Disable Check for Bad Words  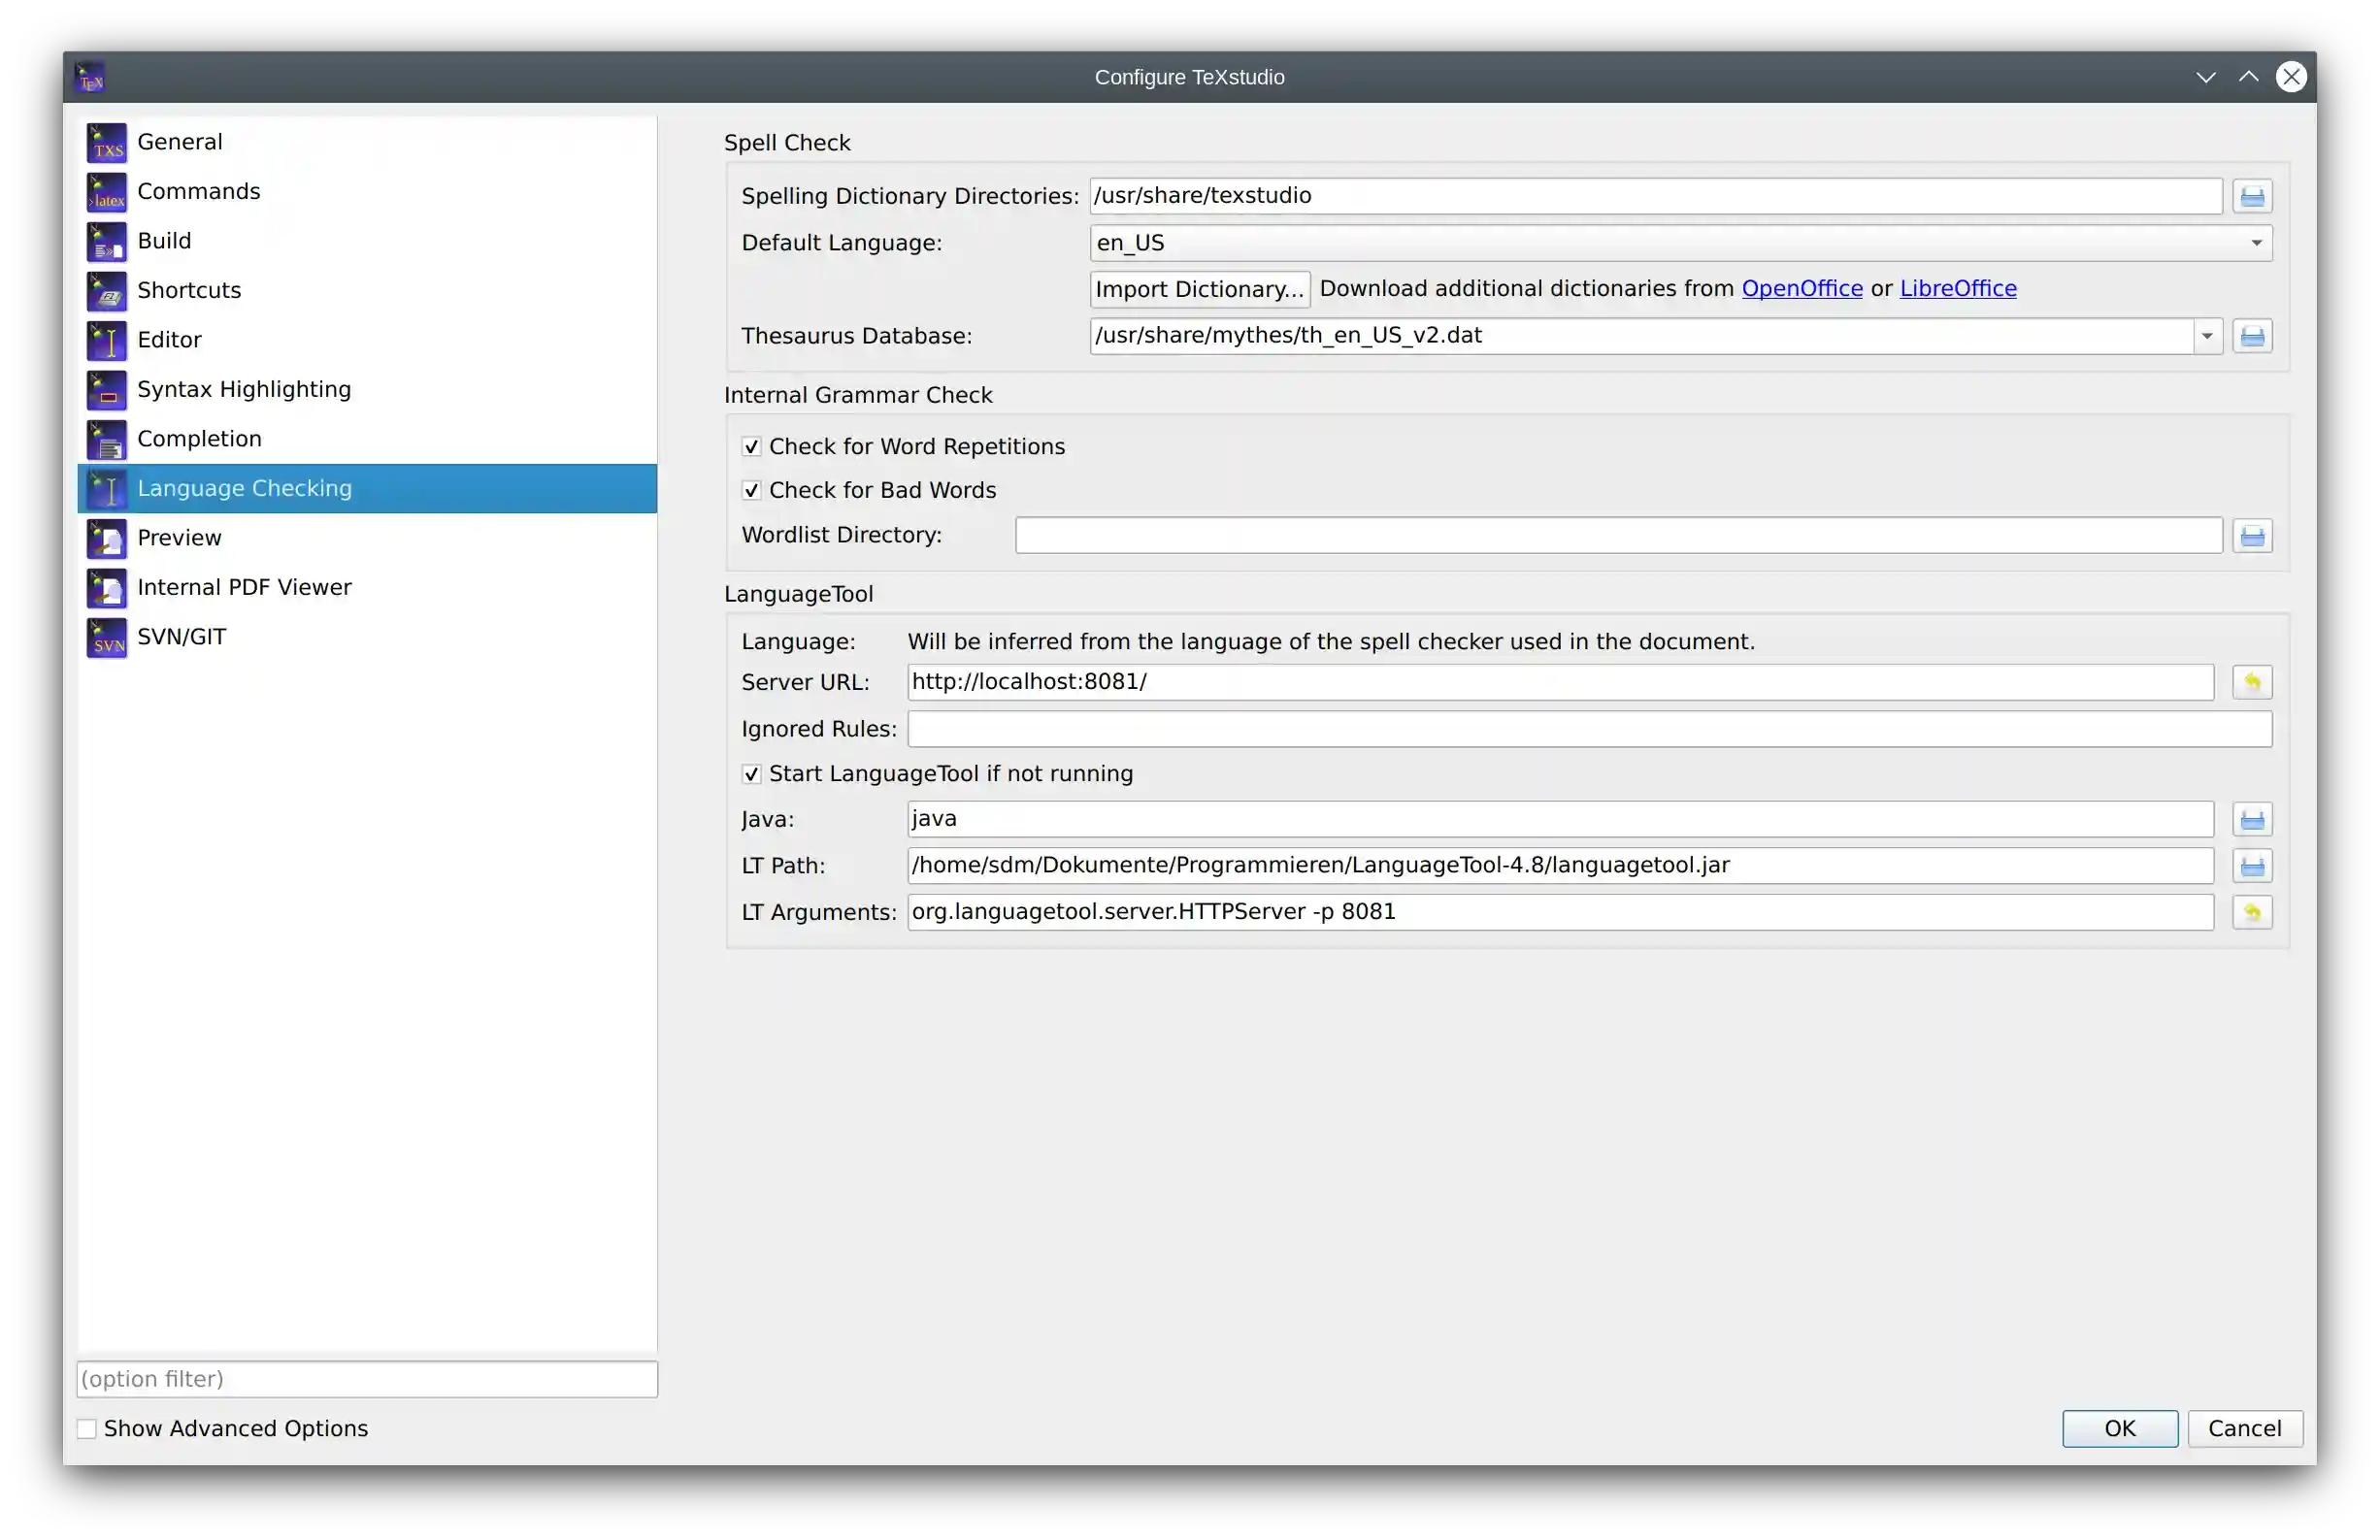coord(751,490)
